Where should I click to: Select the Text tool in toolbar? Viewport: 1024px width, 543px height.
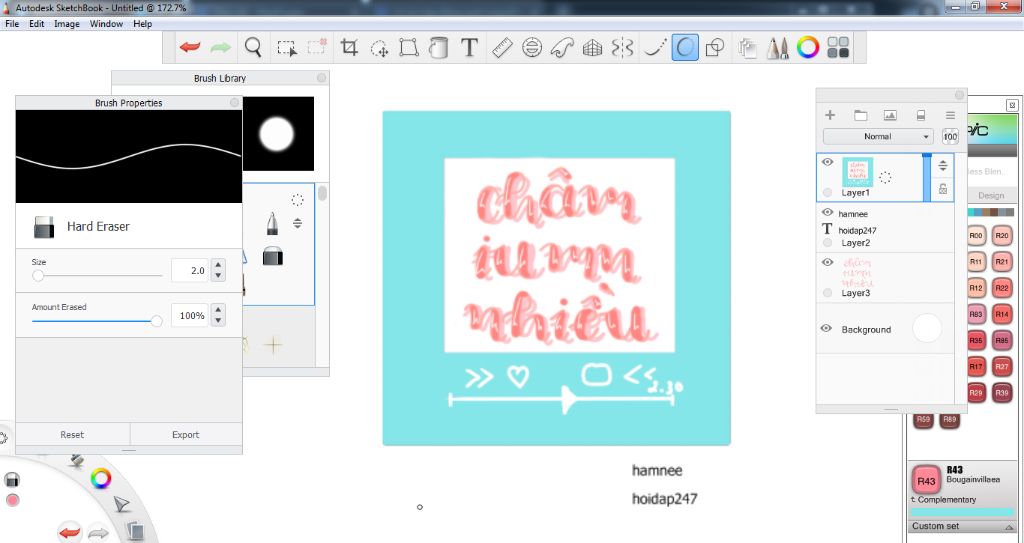pos(469,48)
